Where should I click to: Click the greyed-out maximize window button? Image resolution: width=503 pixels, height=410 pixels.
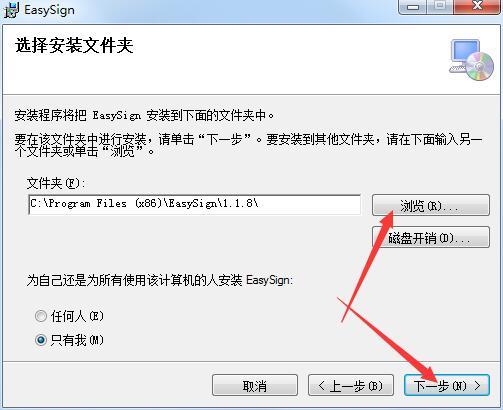pos(440,7)
